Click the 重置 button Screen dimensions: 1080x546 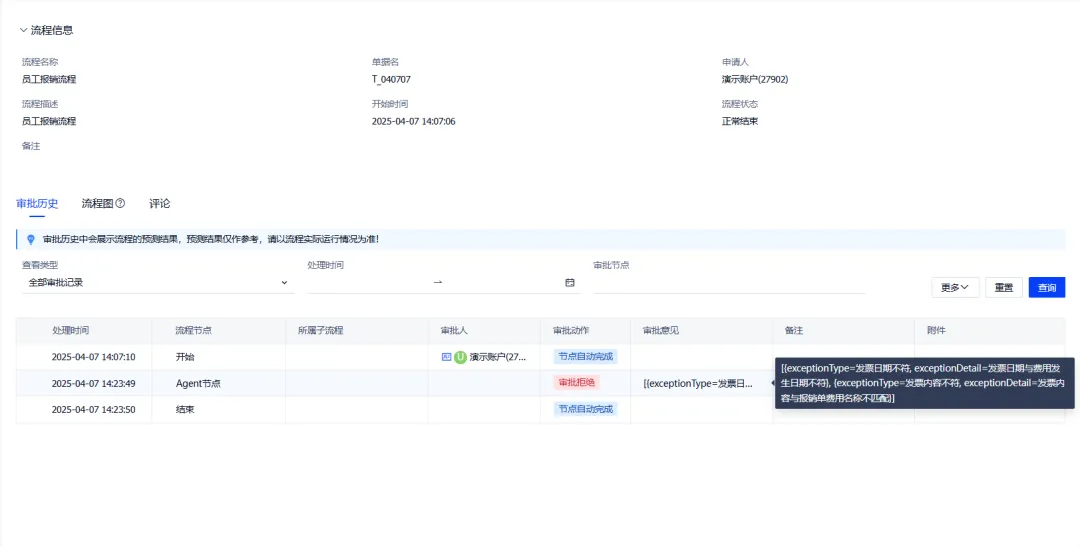pos(1004,287)
